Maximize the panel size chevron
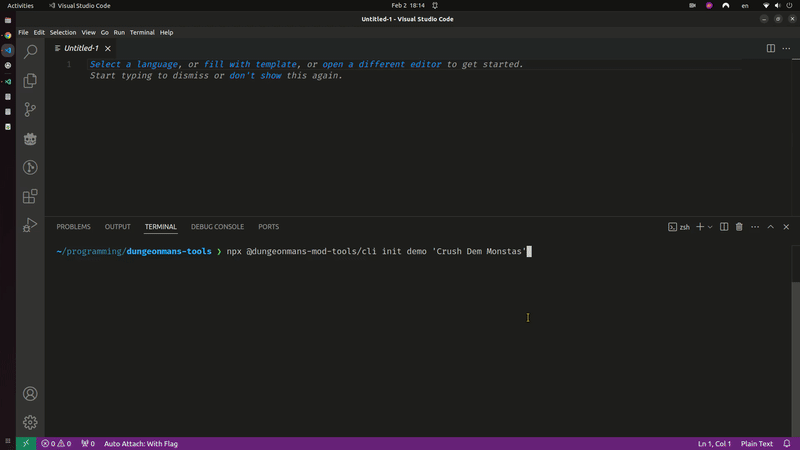 770,227
